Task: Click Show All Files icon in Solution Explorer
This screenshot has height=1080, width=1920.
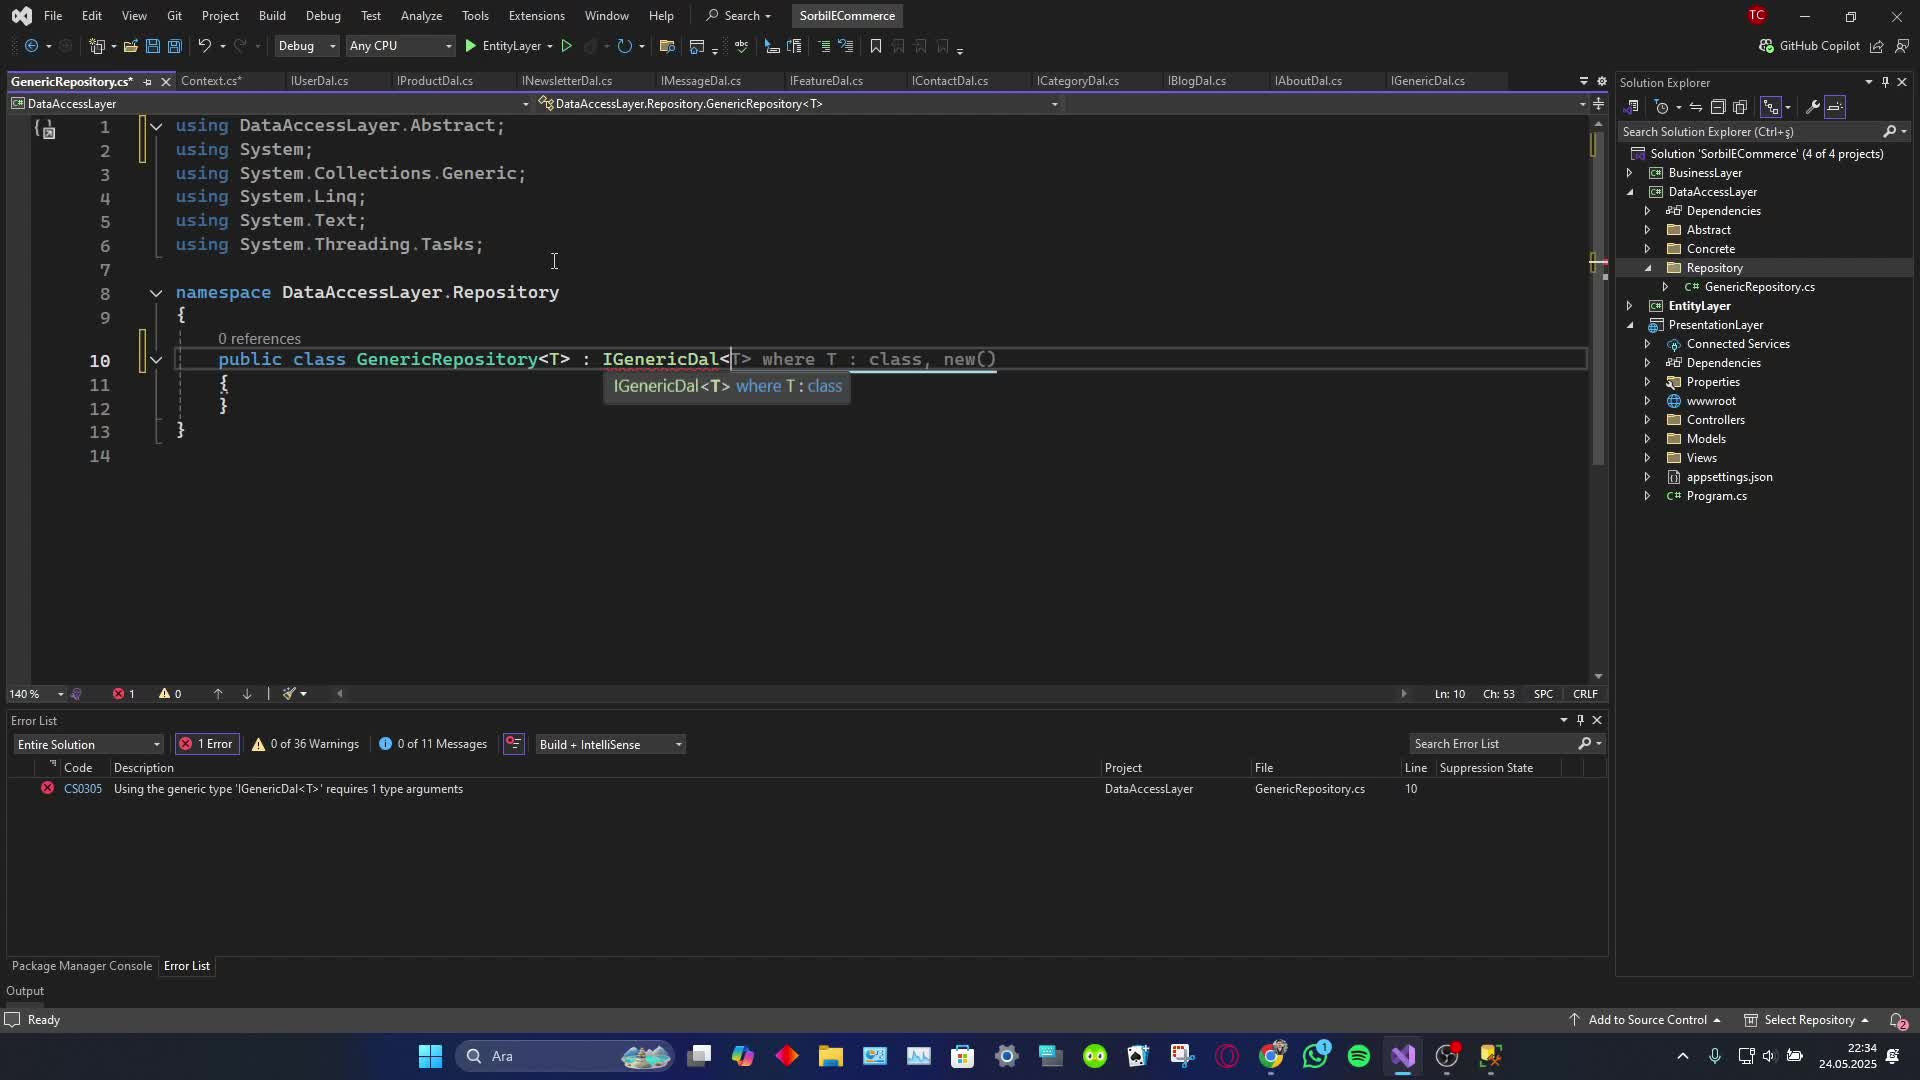Action: (1740, 107)
